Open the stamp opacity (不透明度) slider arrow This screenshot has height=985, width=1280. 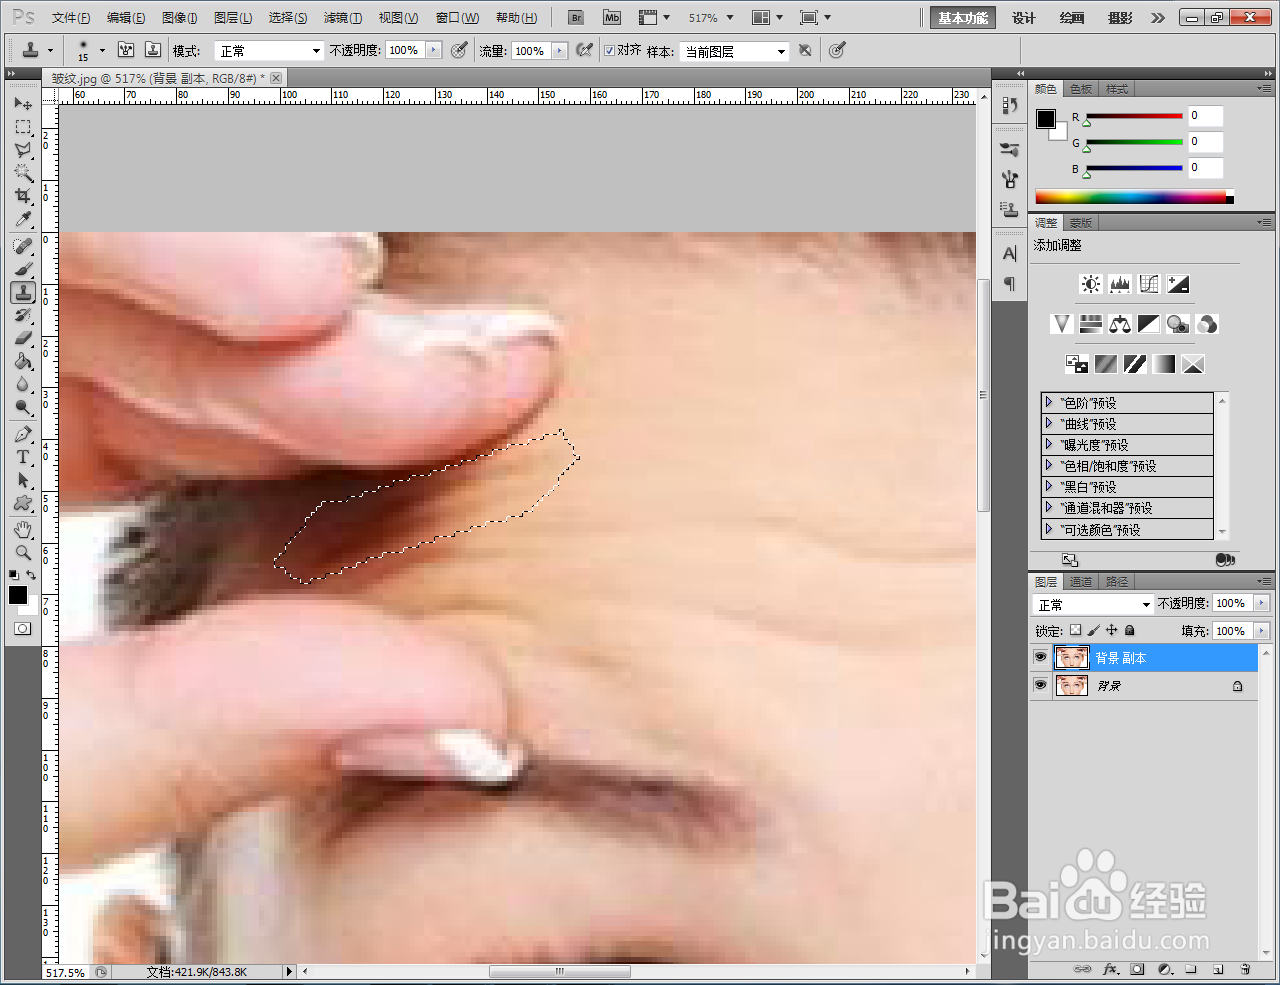pos(433,50)
